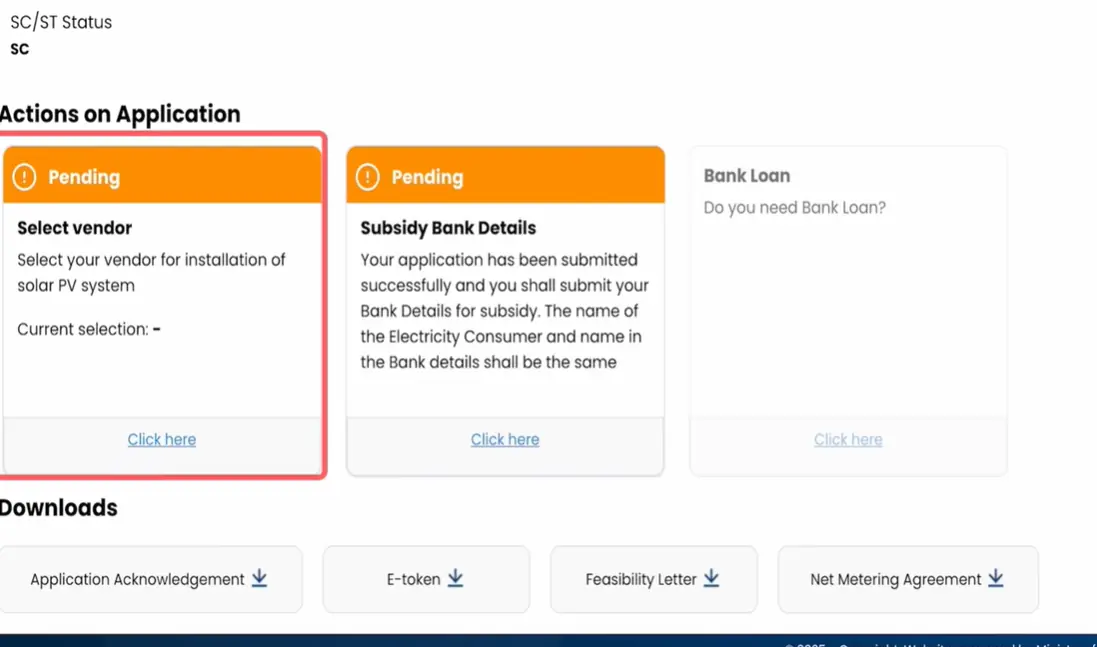Click the warning icon on the Subsidy Bank Details card
Viewport: 1097px width, 647px height.
coord(367,177)
